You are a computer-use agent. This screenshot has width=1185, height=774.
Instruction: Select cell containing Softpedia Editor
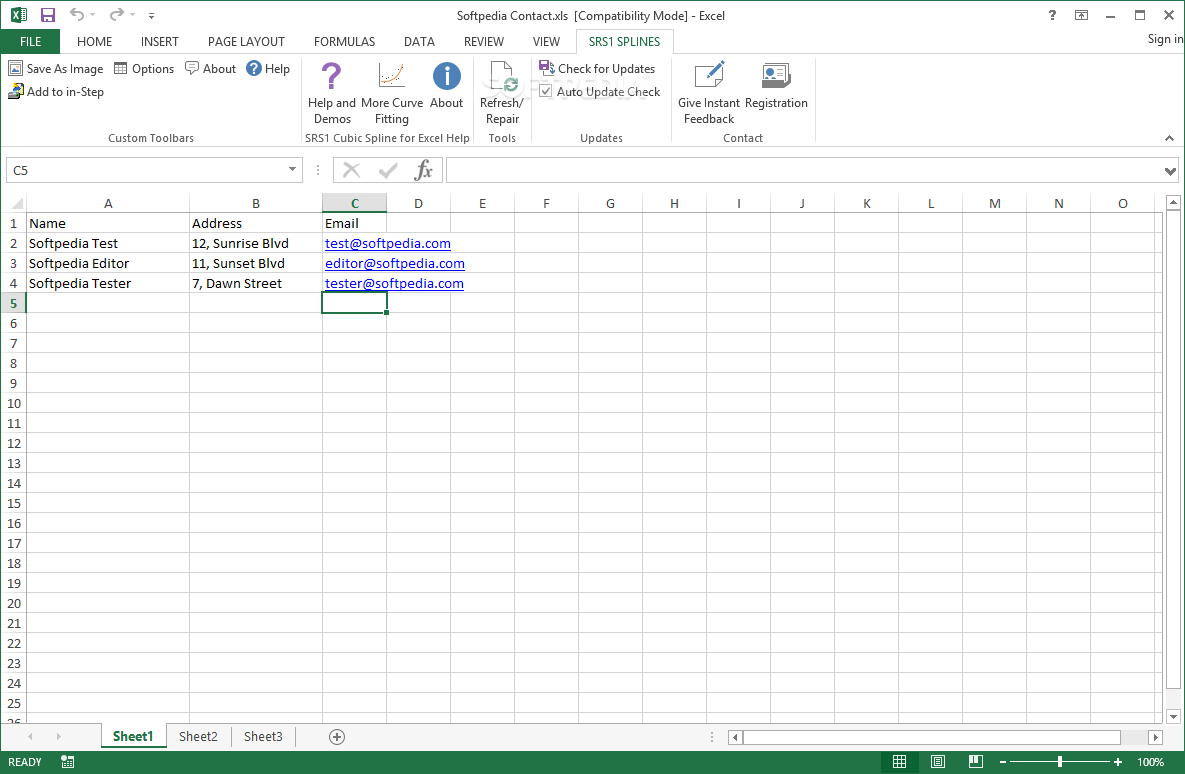107,263
